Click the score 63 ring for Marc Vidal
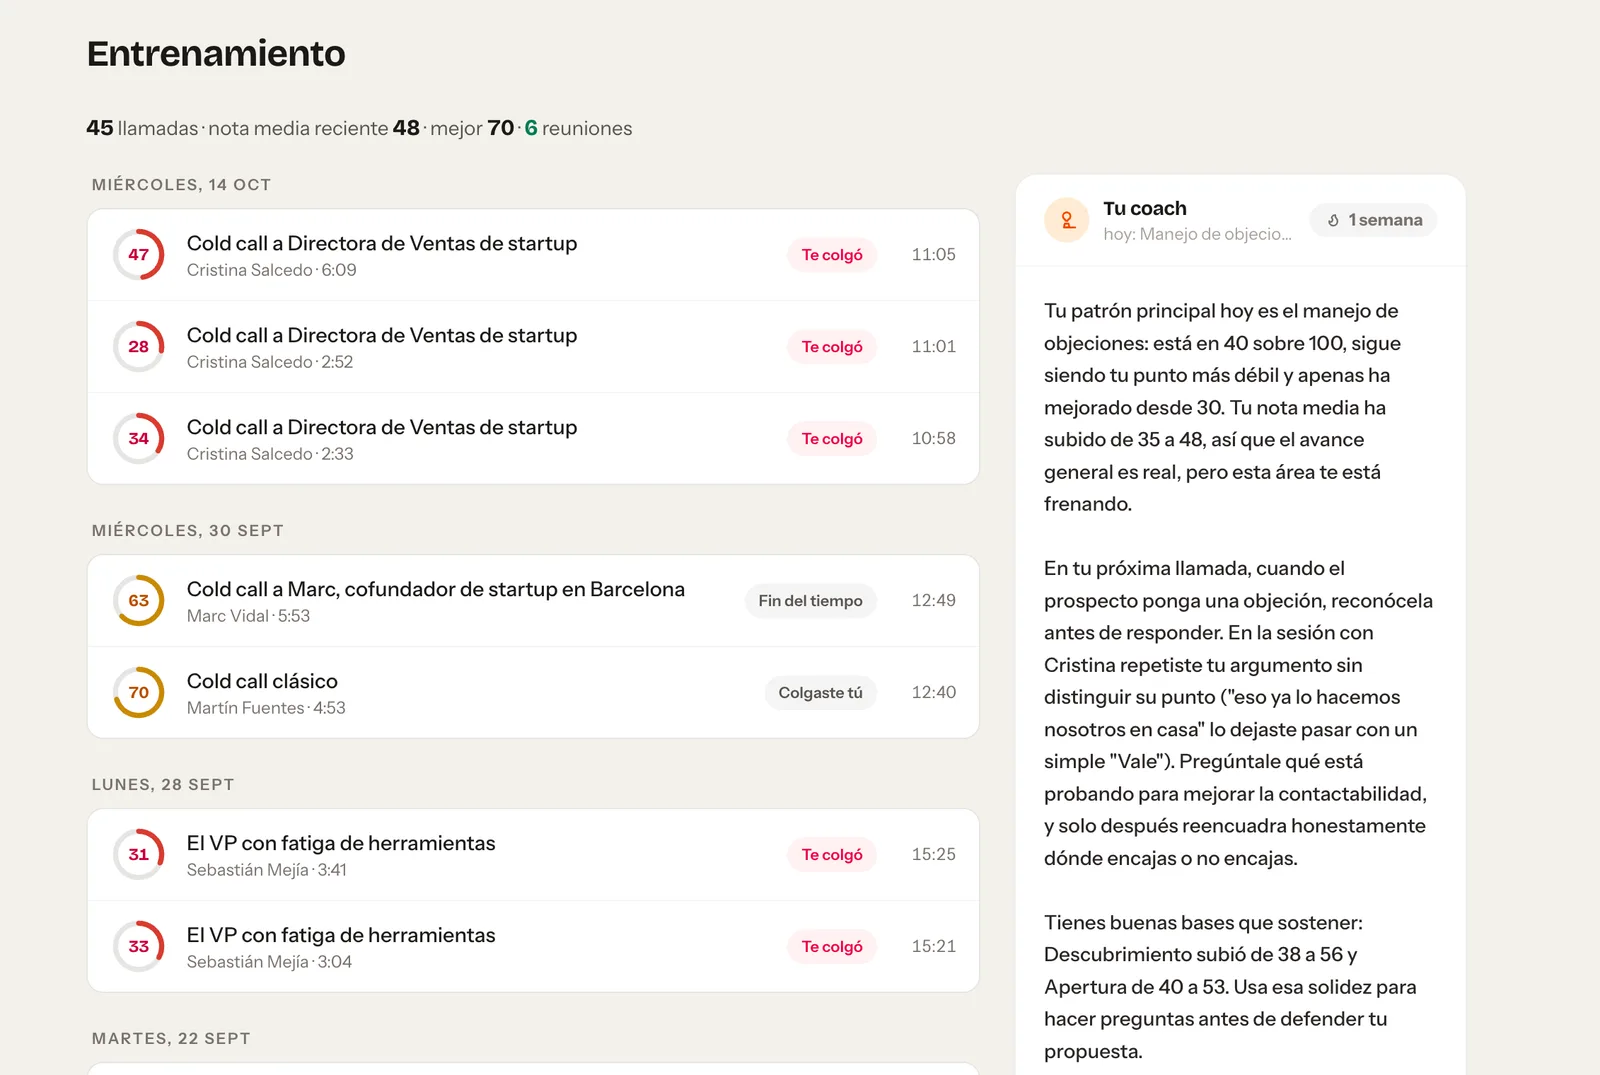This screenshot has height=1075, width=1600. tap(139, 600)
